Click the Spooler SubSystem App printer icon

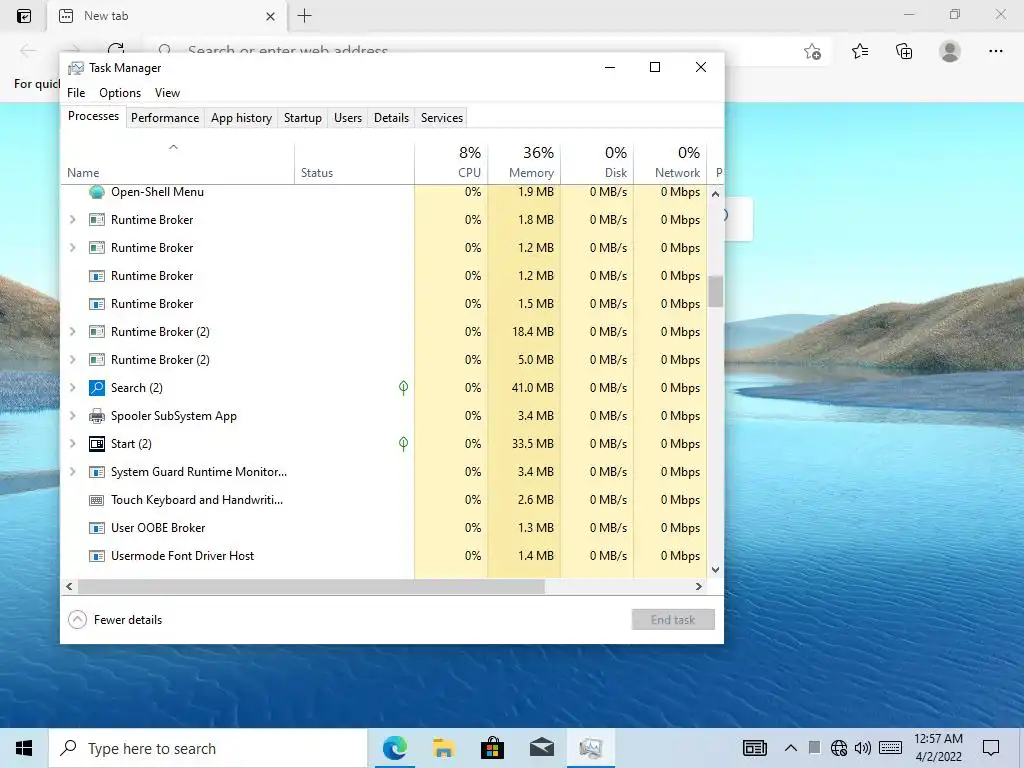[x=97, y=416]
